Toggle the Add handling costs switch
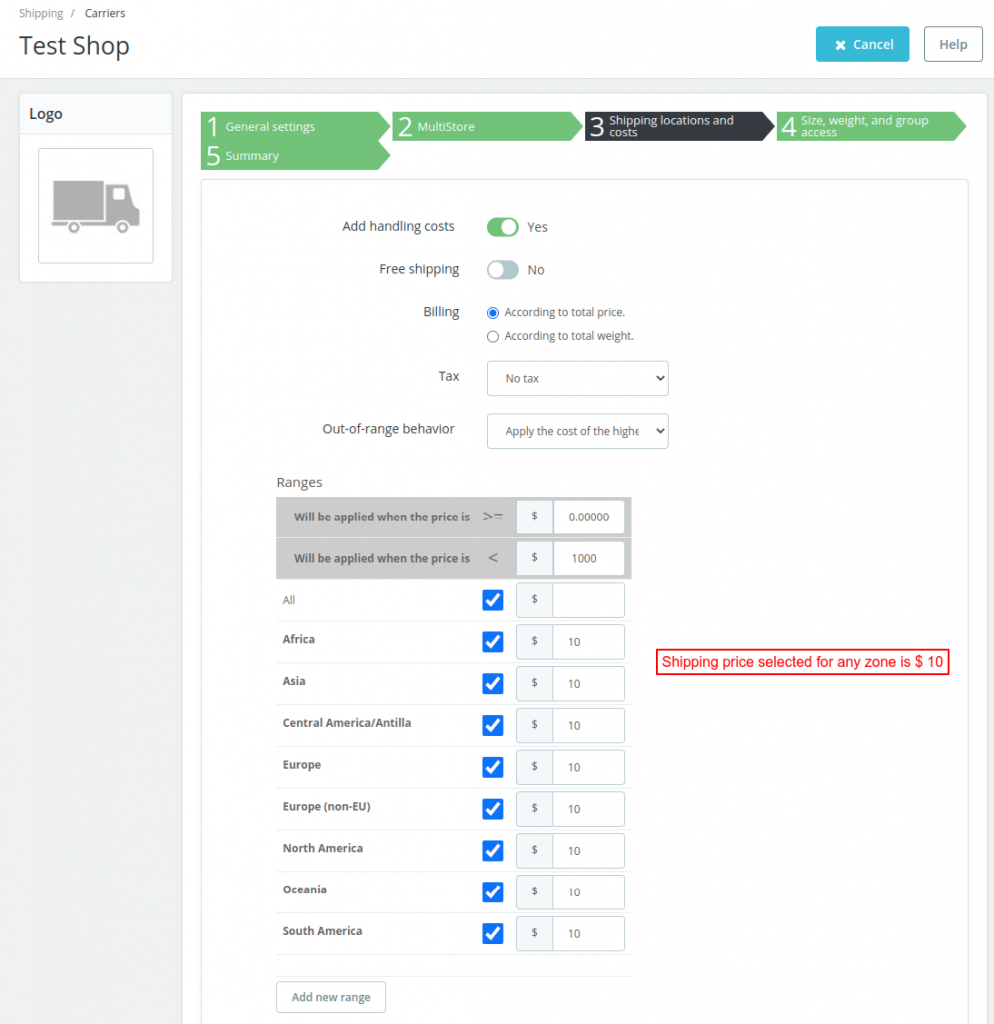Screen dimensions: 994x1024 click(502, 227)
